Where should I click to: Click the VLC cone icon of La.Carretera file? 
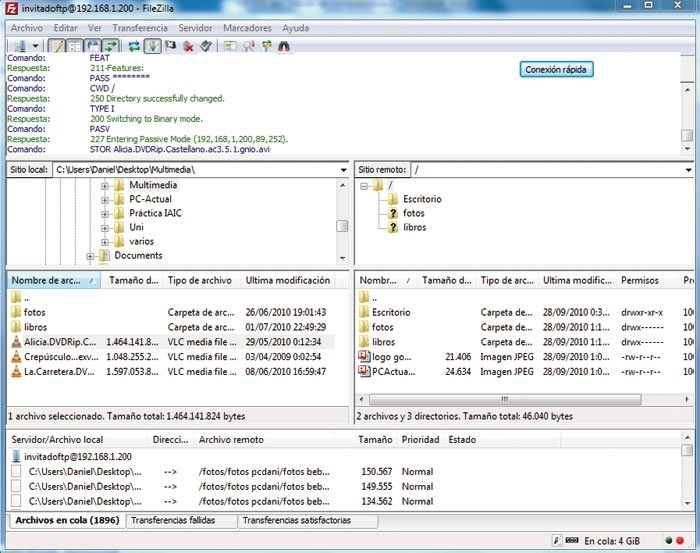pos(16,371)
